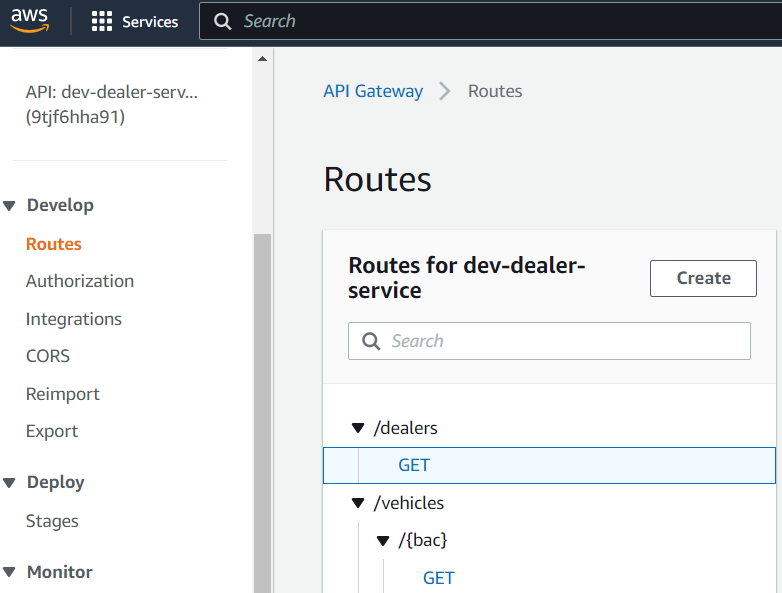The width and height of the screenshot is (782, 593).
Task: Click the magnifier icon in top search bar
Action: [x=222, y=21]
